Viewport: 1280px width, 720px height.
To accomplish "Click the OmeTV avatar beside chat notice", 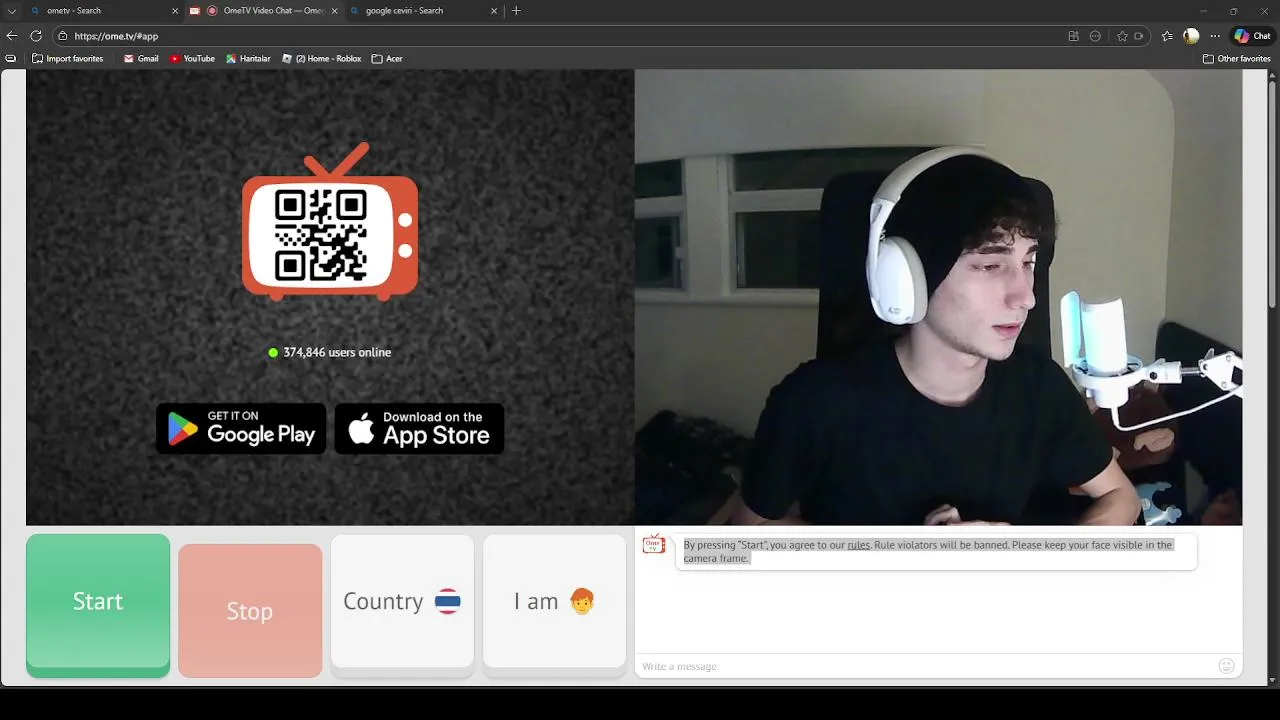I will click(x=653, y=544).
